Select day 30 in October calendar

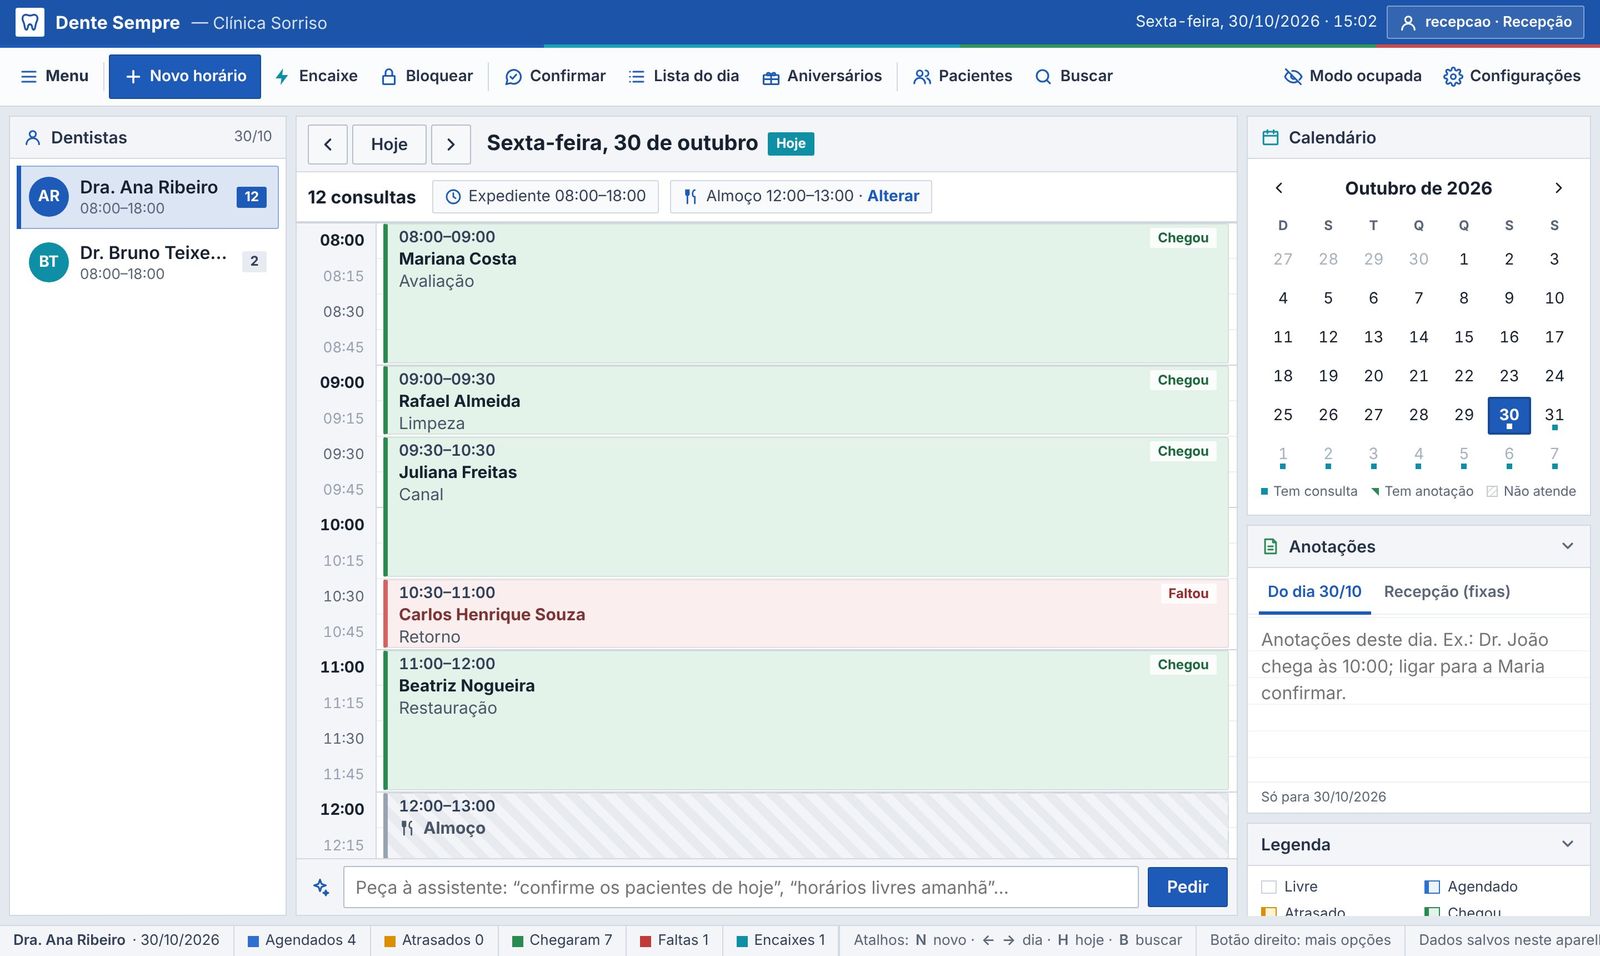tap(1509, 415)
